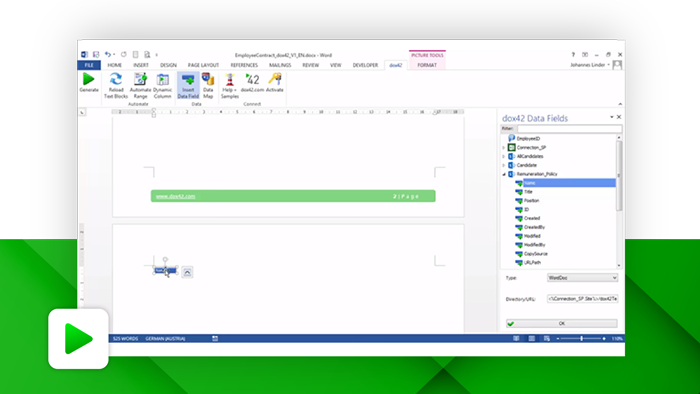The width and height of the screenshot is (700, 394).
Task: Collapse the ribbon with the caret
Action: point(620,104)
